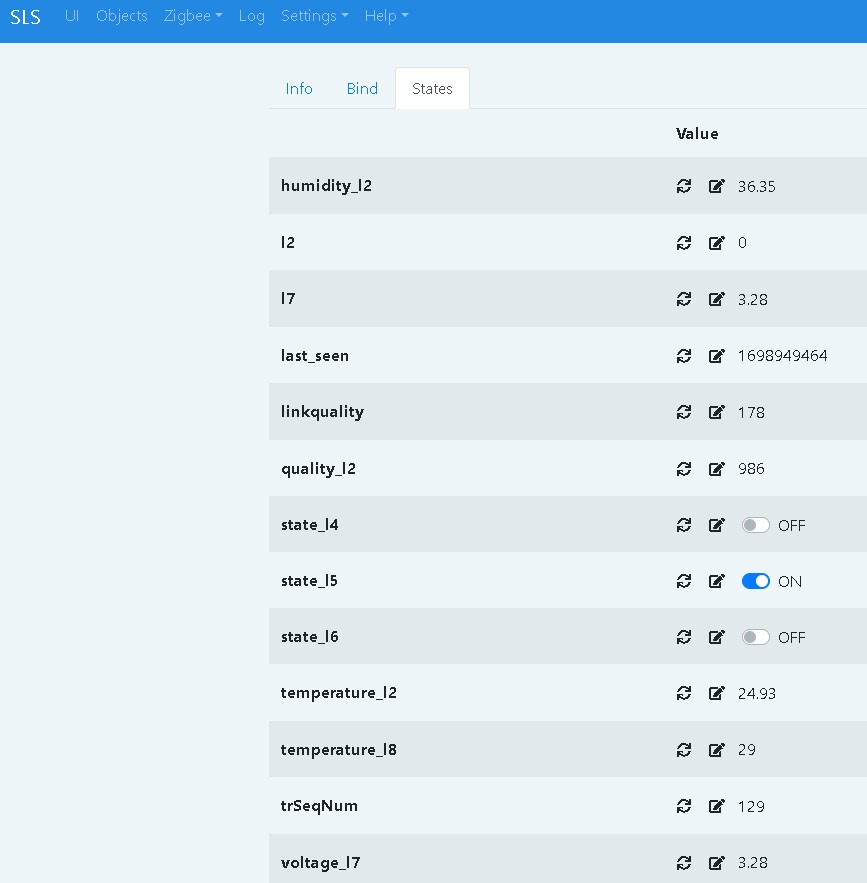Refresh the trSeqNum value
Screen dimensions: 867x883
pyautogui.click(x=683, y=806)
